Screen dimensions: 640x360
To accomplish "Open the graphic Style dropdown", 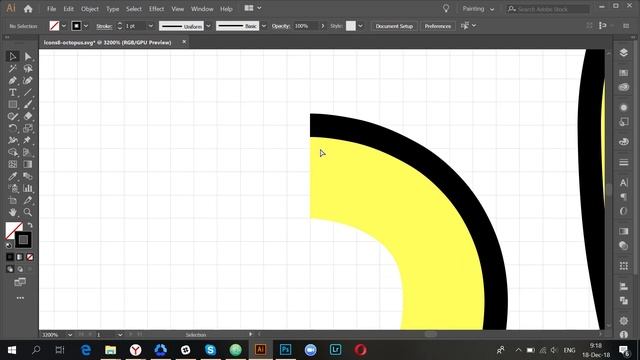I will 360,26.
